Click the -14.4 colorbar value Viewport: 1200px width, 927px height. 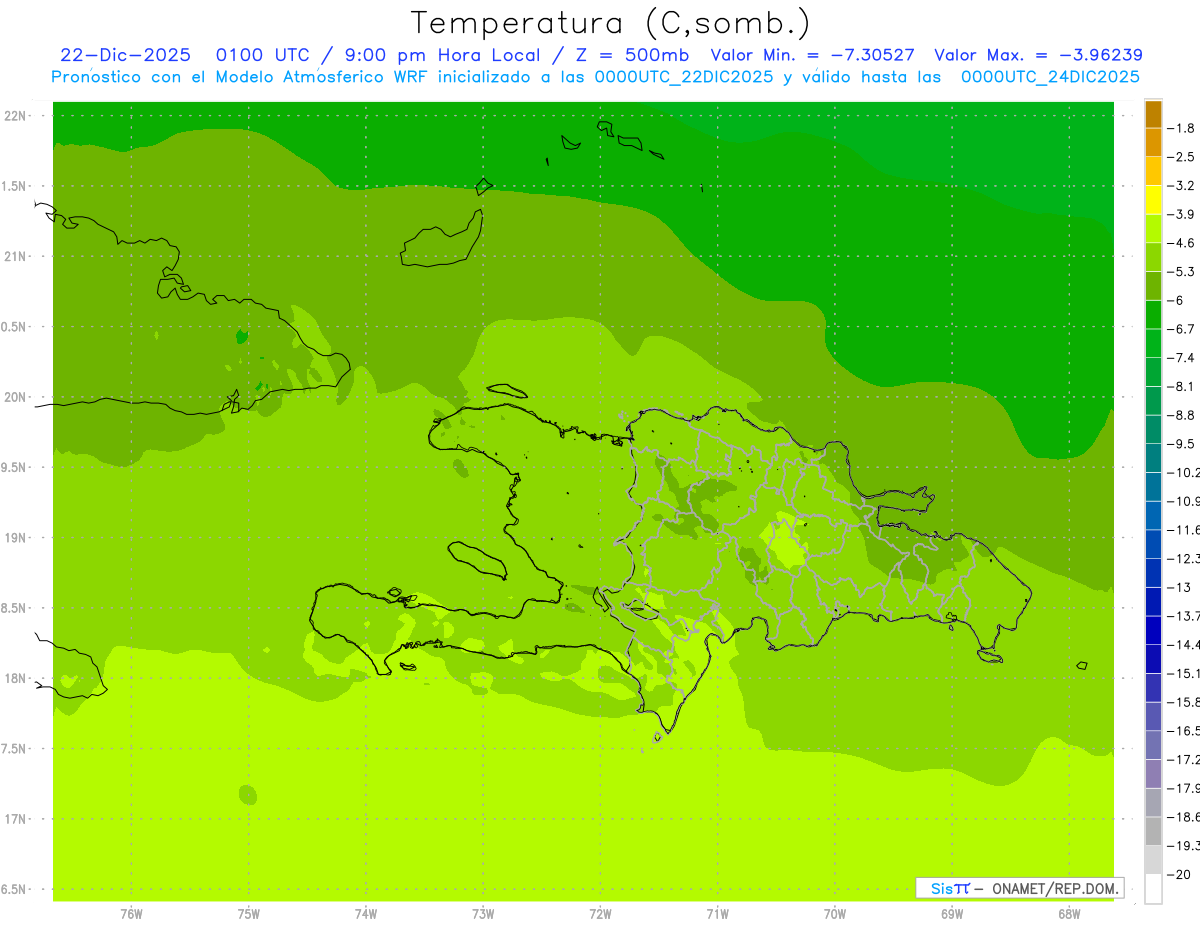[1183, 645]
